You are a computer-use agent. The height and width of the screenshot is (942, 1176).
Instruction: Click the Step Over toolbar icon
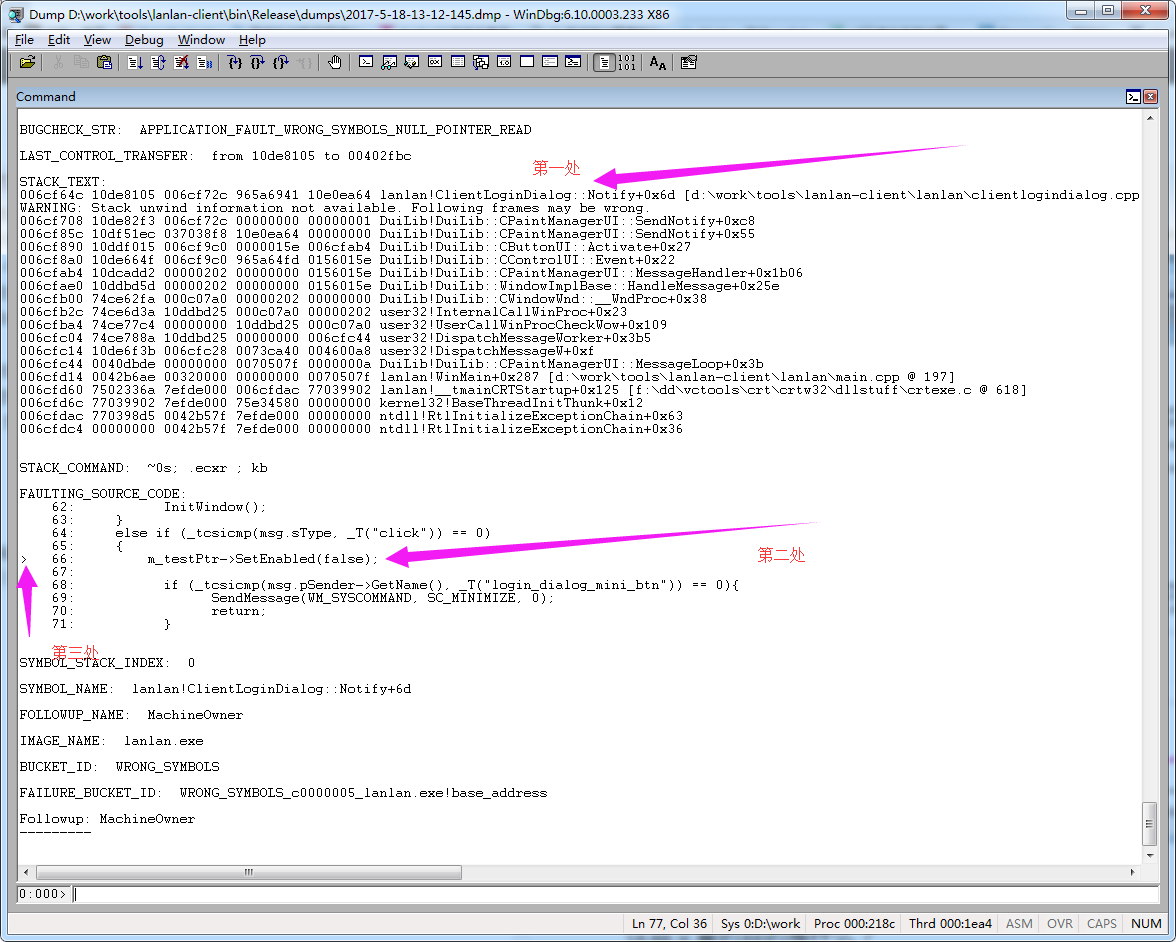point(257,62)
